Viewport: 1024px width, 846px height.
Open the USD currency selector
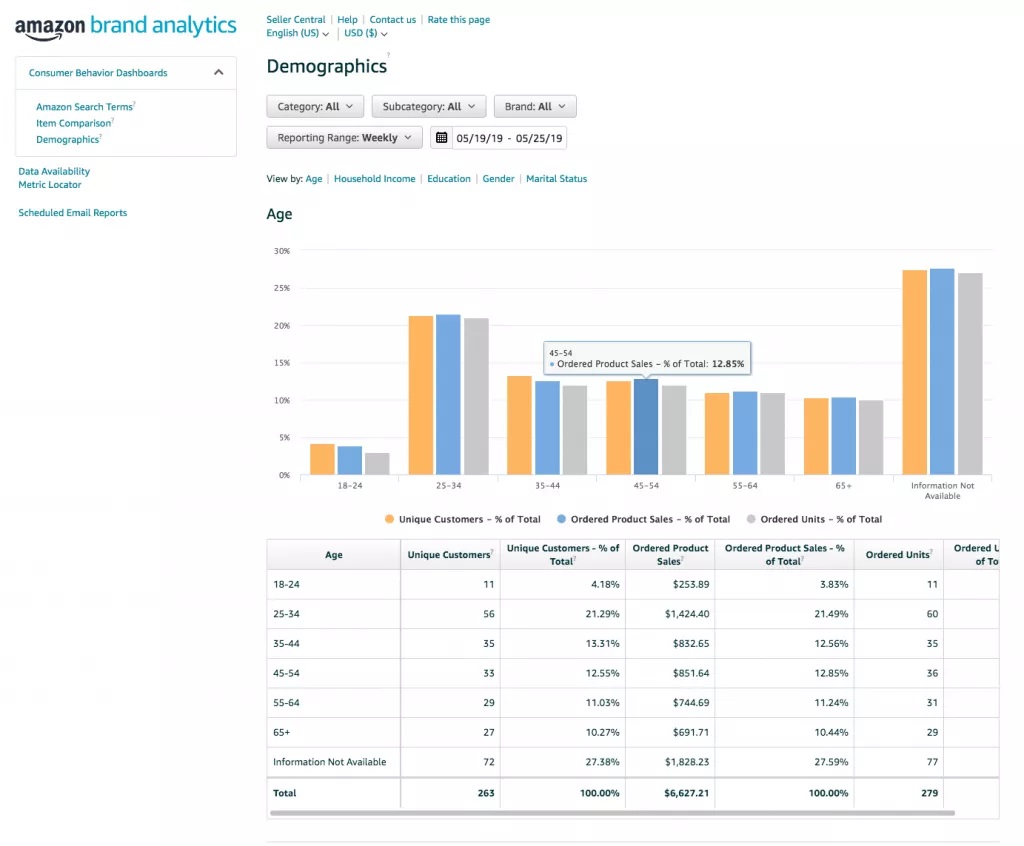tap(365, 34)
